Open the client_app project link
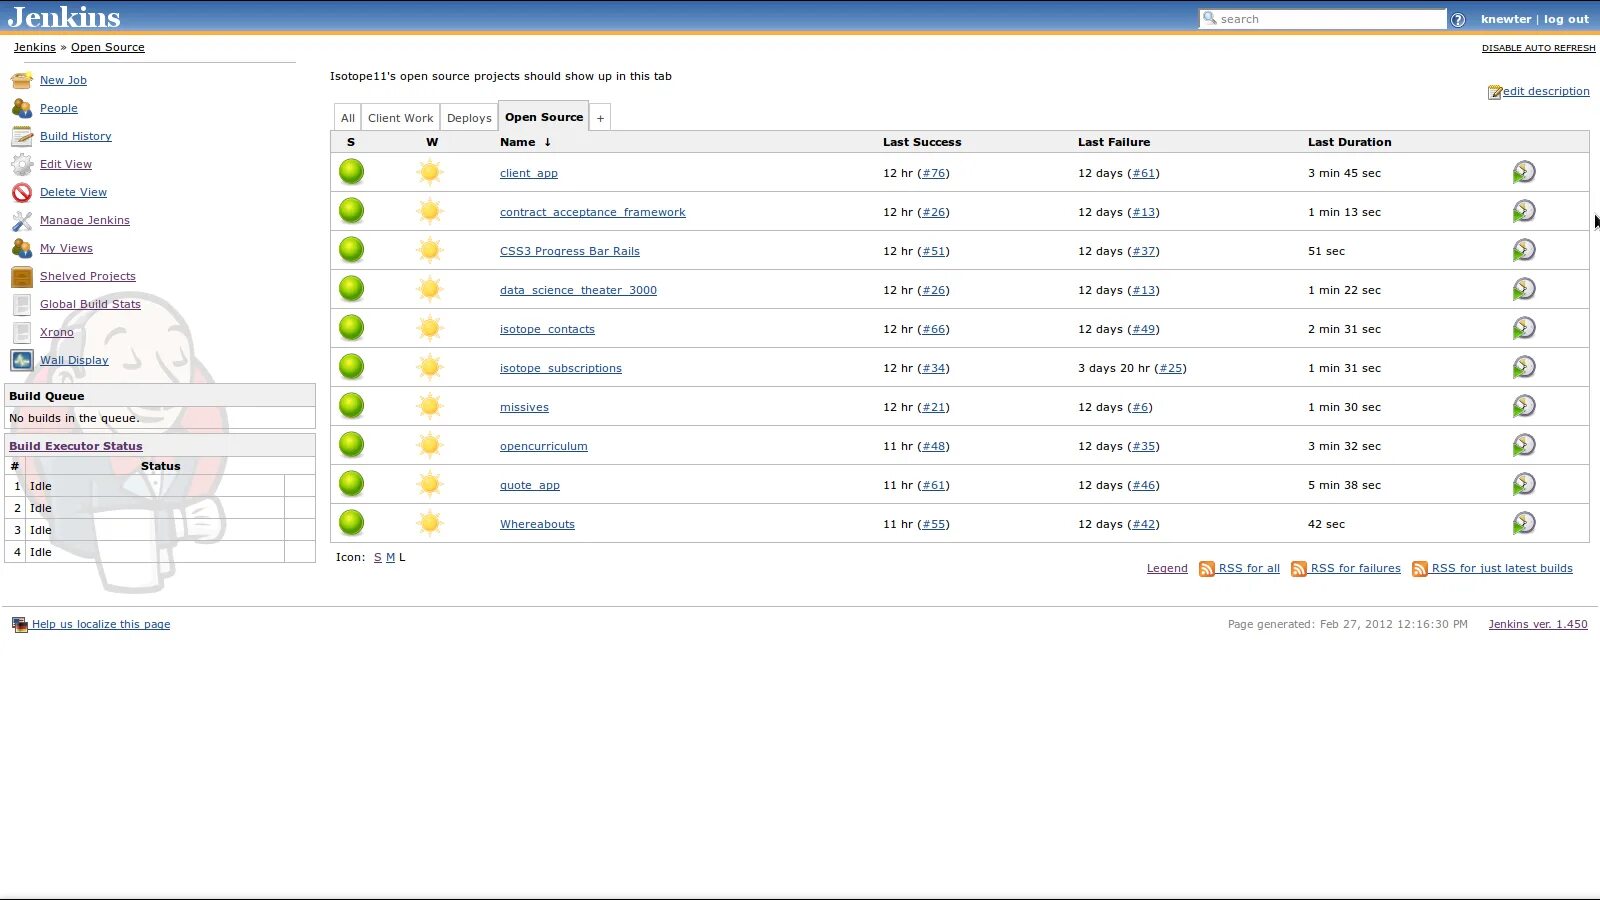Viewport: 1600px width, 900px height. click(x=529, y=173)
